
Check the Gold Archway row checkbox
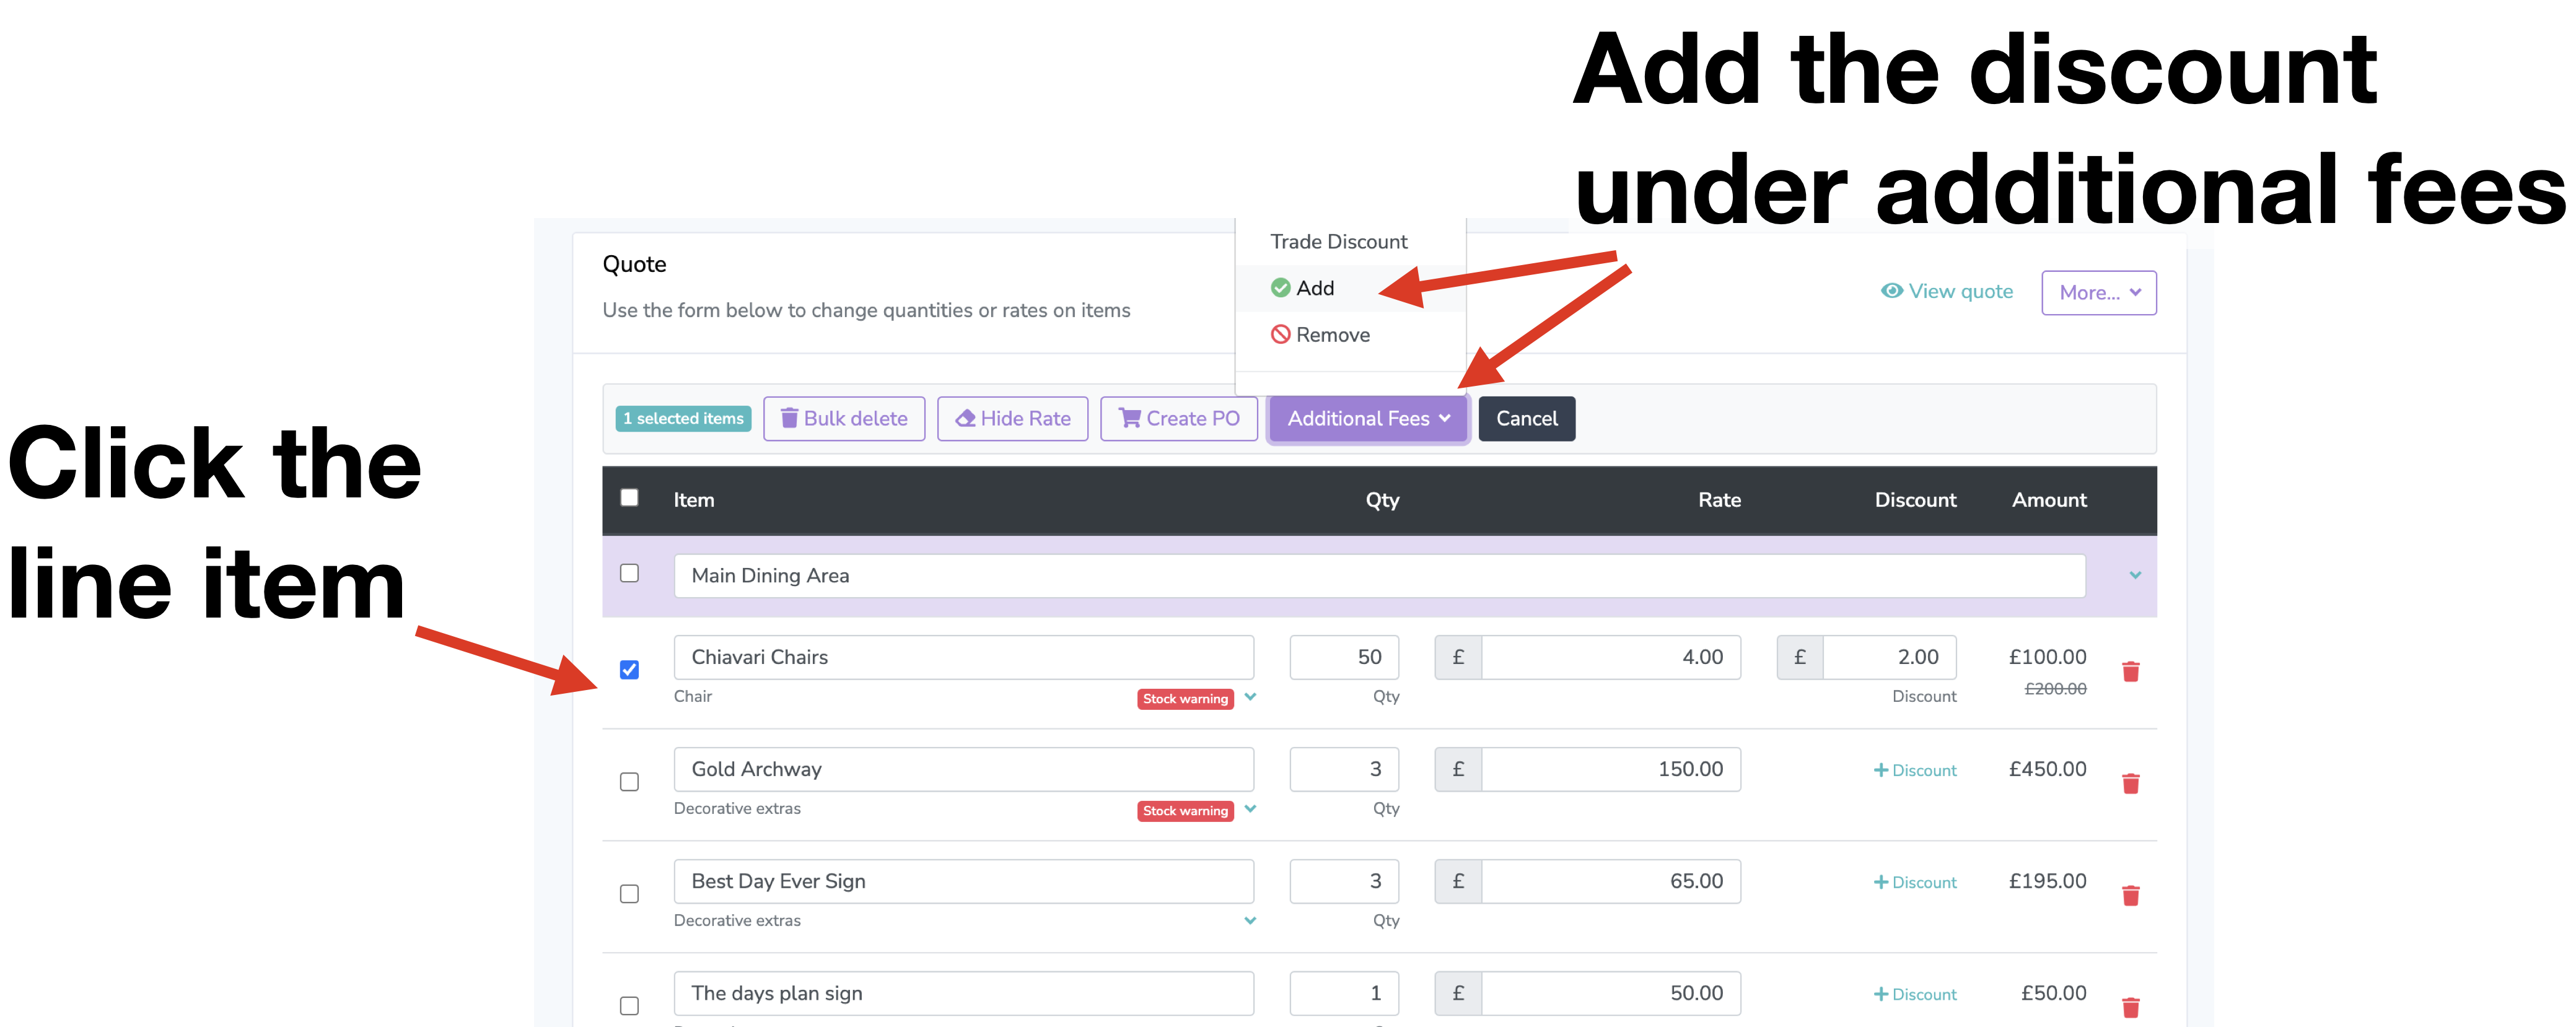click(x=629, y=781)
